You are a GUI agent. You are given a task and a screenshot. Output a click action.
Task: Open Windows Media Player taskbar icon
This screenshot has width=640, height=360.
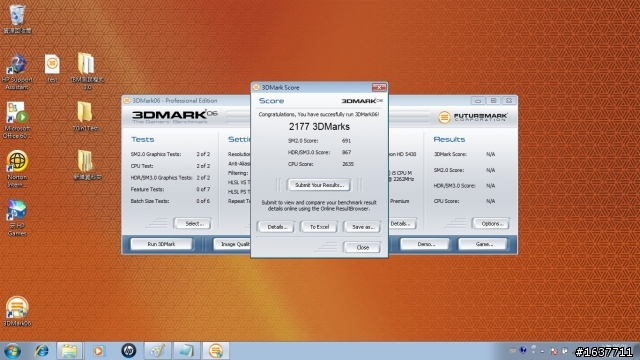point(98,351)
